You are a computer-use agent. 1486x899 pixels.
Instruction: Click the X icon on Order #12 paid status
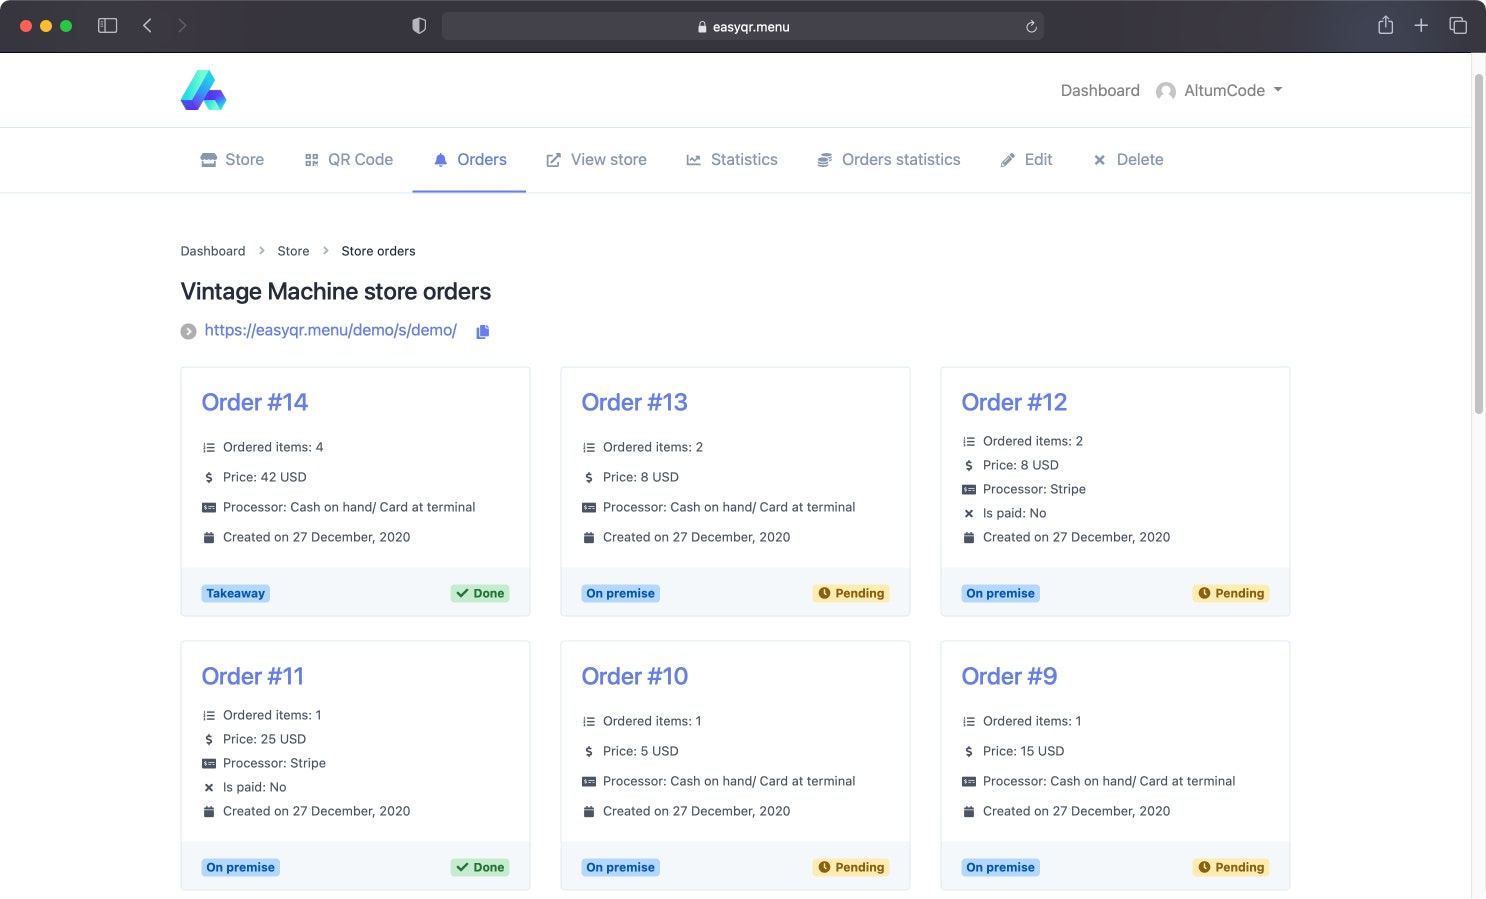(x=969, y=514)
